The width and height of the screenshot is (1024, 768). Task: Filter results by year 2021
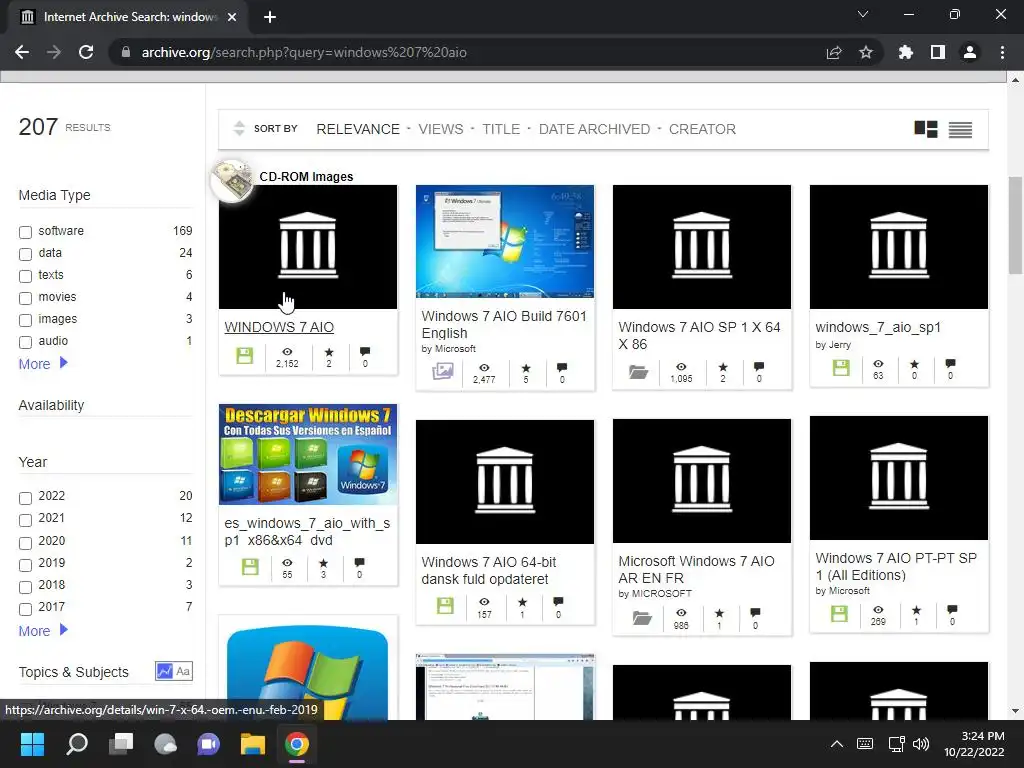[25, 520]
